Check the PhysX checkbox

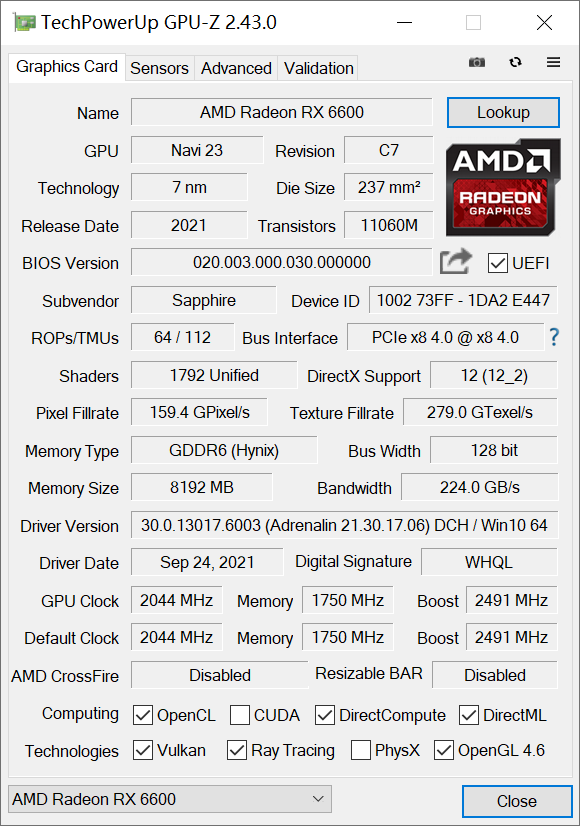click(x=360, y=750)
